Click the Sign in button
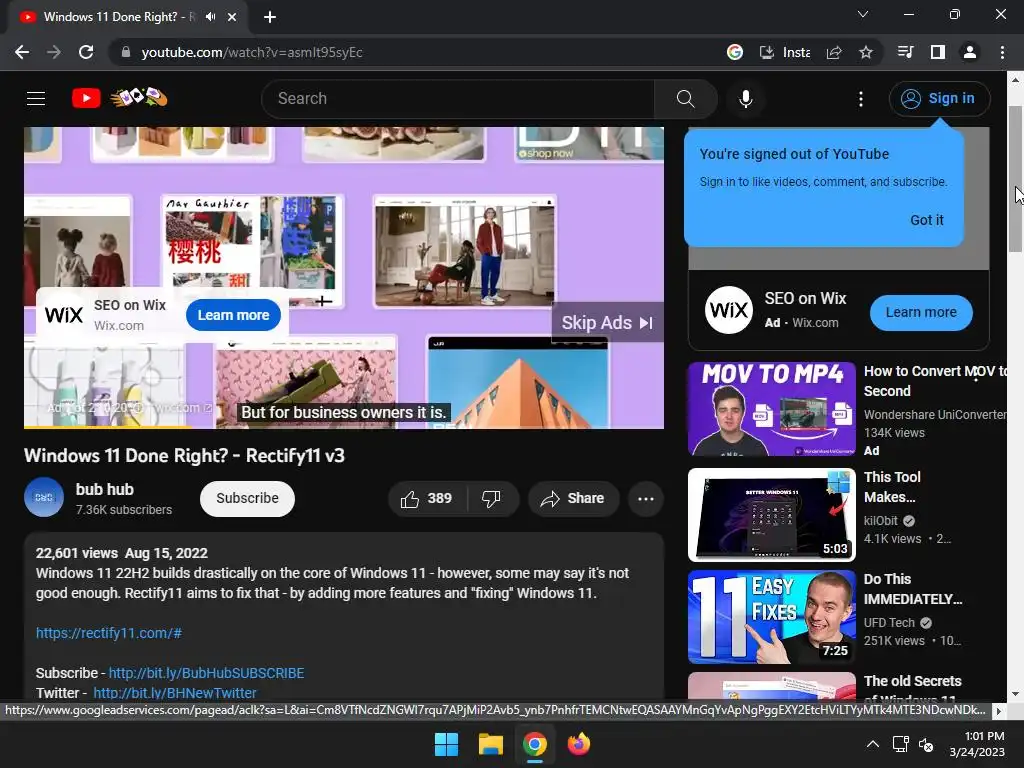This screenshot has width=1024, height=768. (x=939, y=99)
